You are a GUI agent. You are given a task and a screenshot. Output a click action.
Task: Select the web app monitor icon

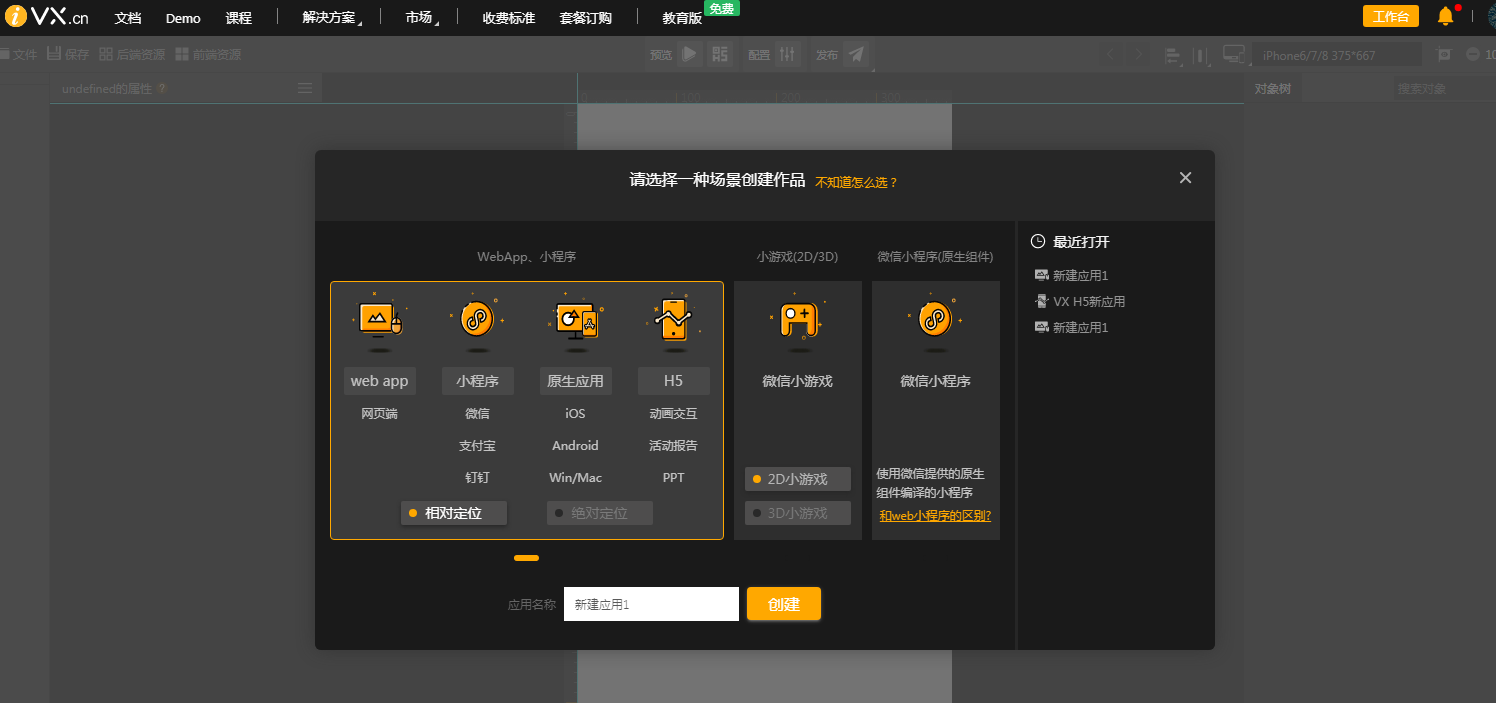pos(379,320)
